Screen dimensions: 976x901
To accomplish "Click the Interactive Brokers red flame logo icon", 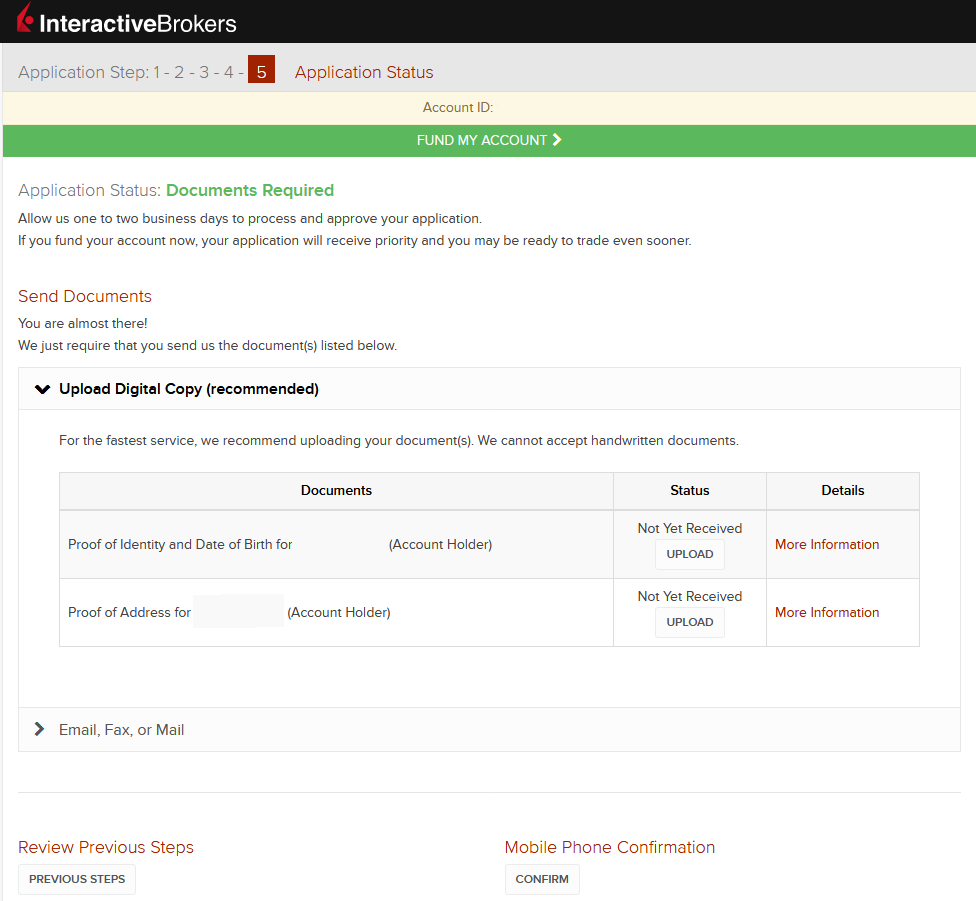I will pyautogui.click(x=26, y=17).
